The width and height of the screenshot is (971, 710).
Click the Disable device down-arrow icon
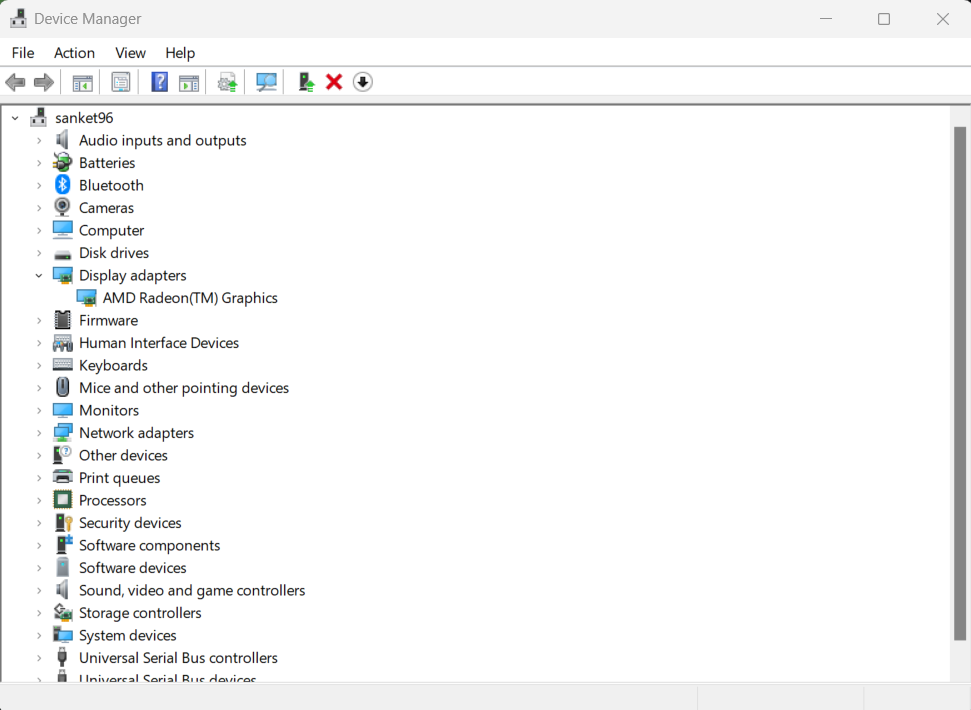tap(362, 81)
